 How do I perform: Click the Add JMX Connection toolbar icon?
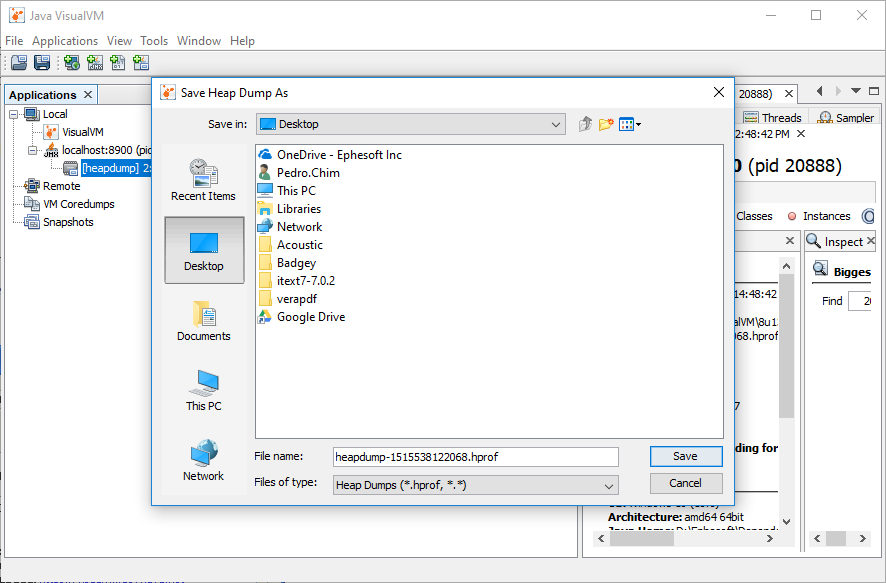point(95,62)
